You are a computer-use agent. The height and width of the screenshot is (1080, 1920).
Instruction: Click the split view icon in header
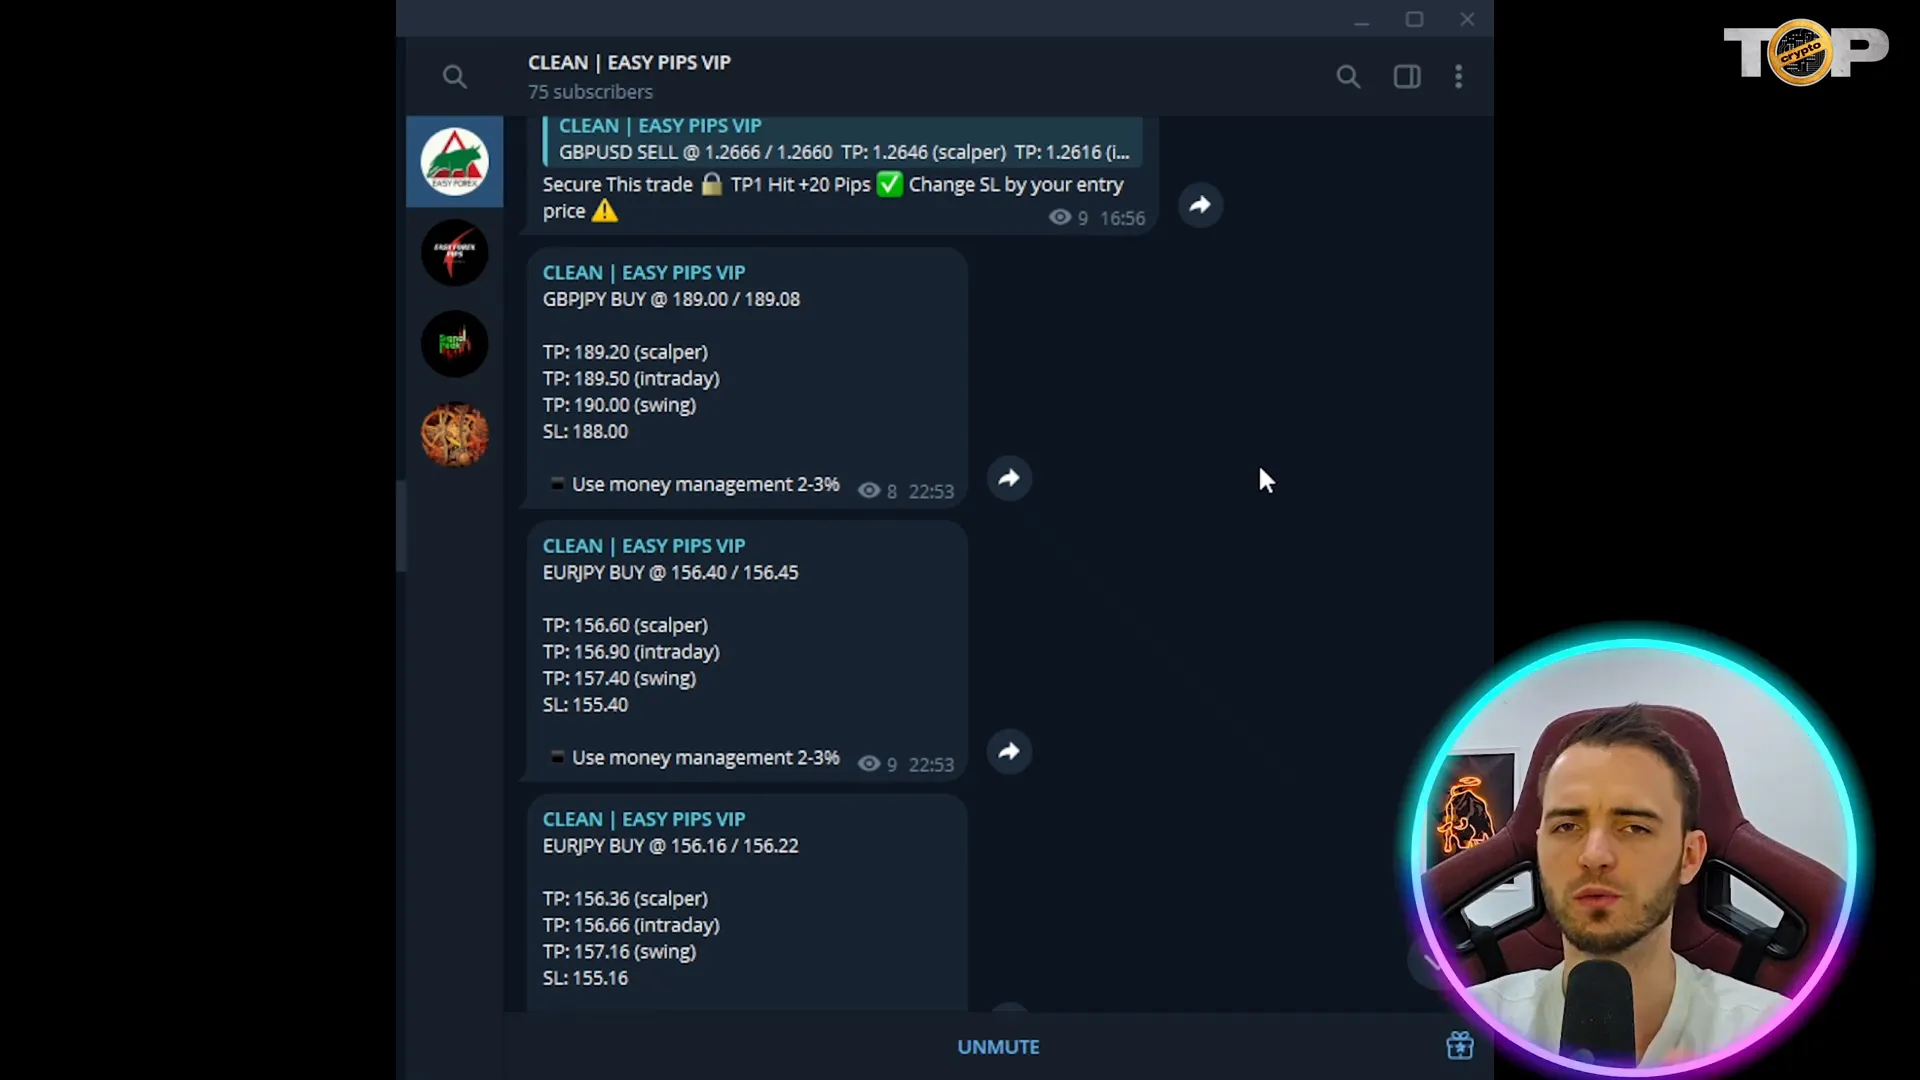coord(1406,75)
